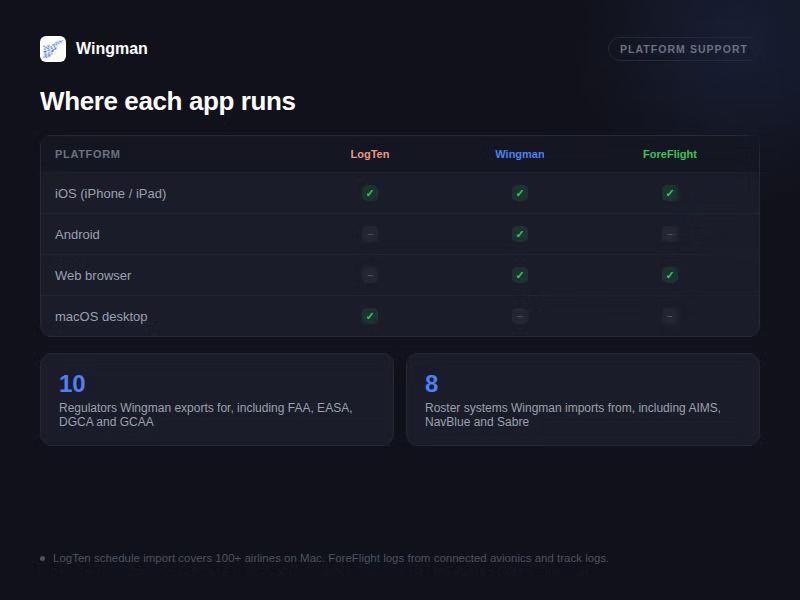This screenshot has height=600, width=800.
Task: Click the PLATFORM SUPPORT badge
Action: [x=683, y=49]
